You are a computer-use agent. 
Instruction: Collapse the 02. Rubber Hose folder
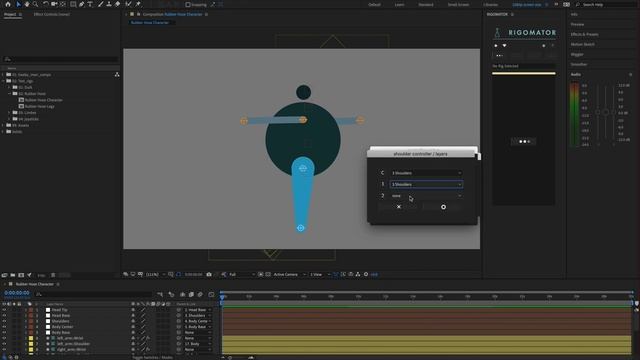tap(9, 93)
